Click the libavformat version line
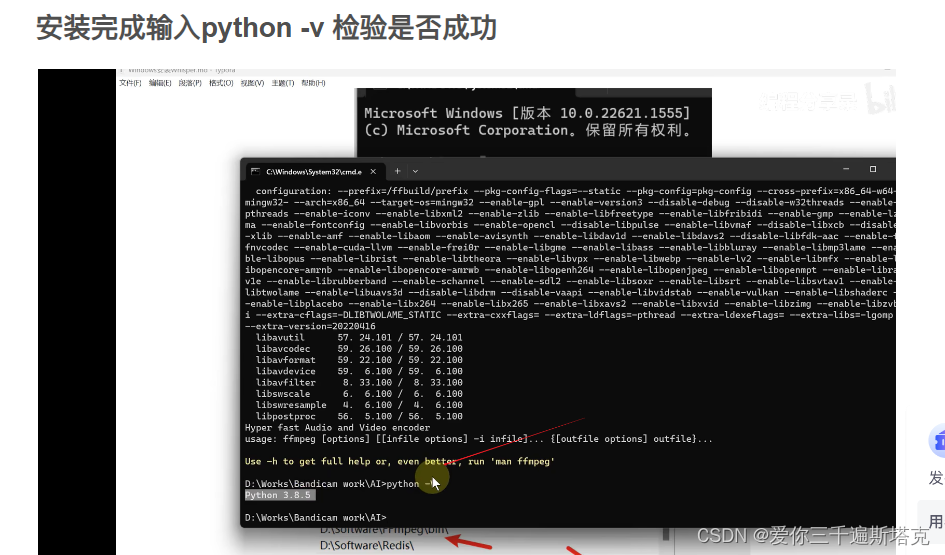The width and height of the screenshot is (945, 555). [359, 360]
